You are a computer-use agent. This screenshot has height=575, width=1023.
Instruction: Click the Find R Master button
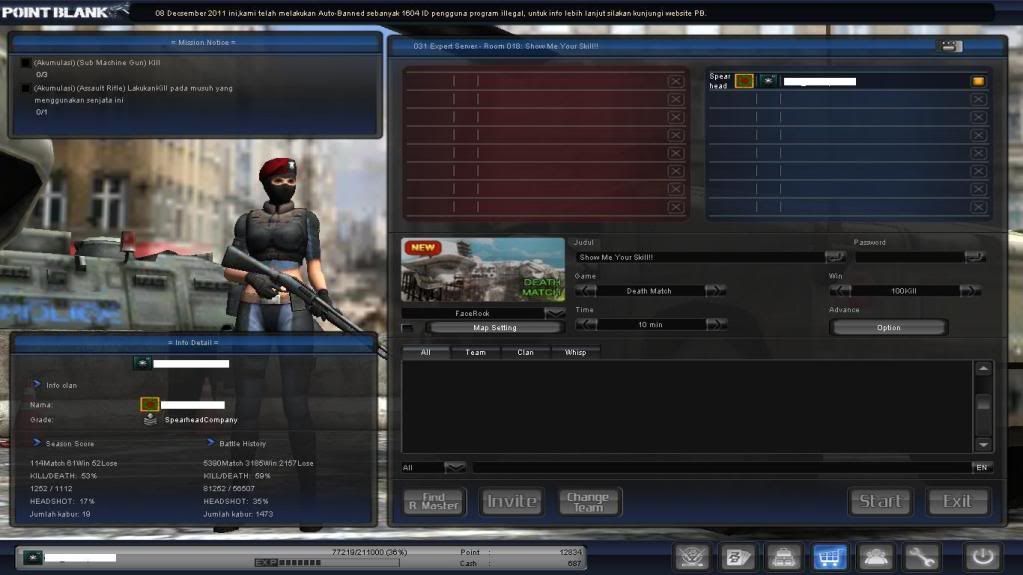click(434, 501)
